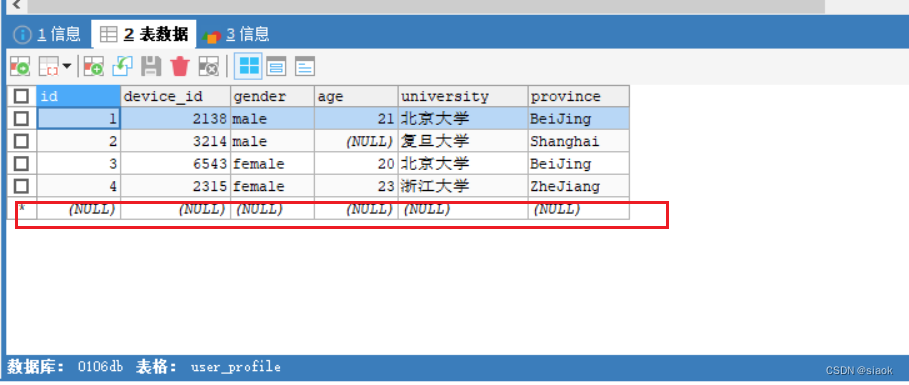Click the export table data icon
Image resolution: width=909 pixels, height=385 pixels.
20,67
